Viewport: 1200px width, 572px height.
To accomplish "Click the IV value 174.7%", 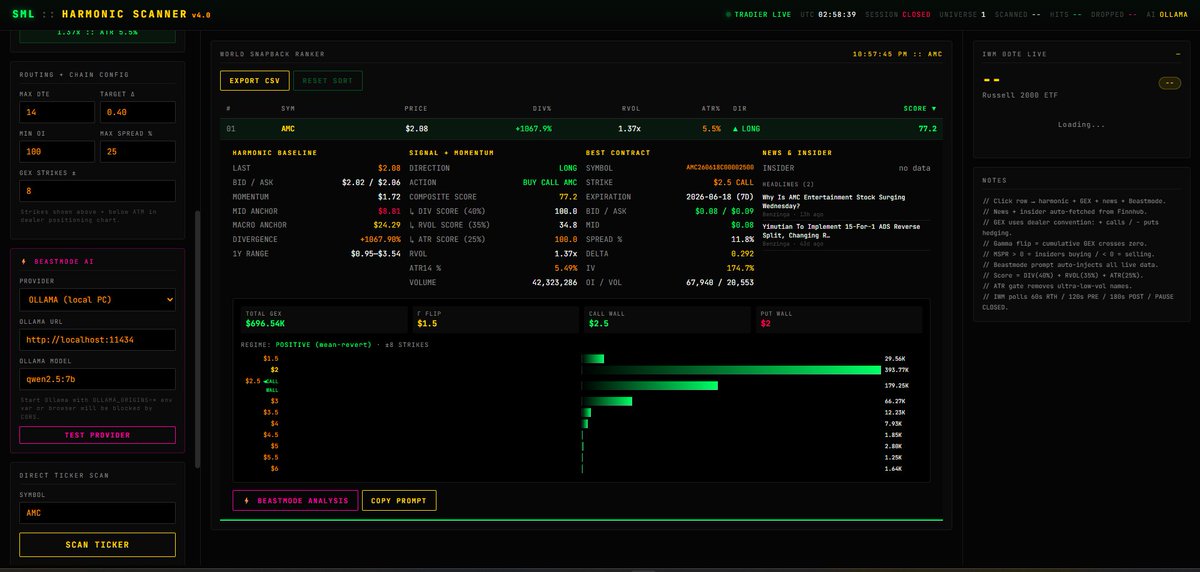I will point(740,269).
